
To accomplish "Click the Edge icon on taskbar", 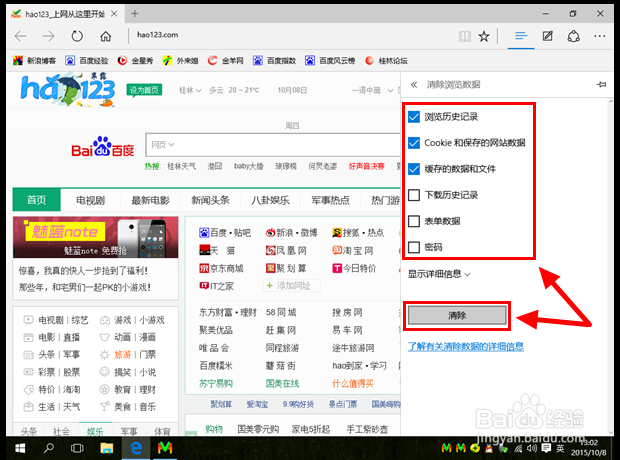I will pyautogui.click(x=136, y=448).
